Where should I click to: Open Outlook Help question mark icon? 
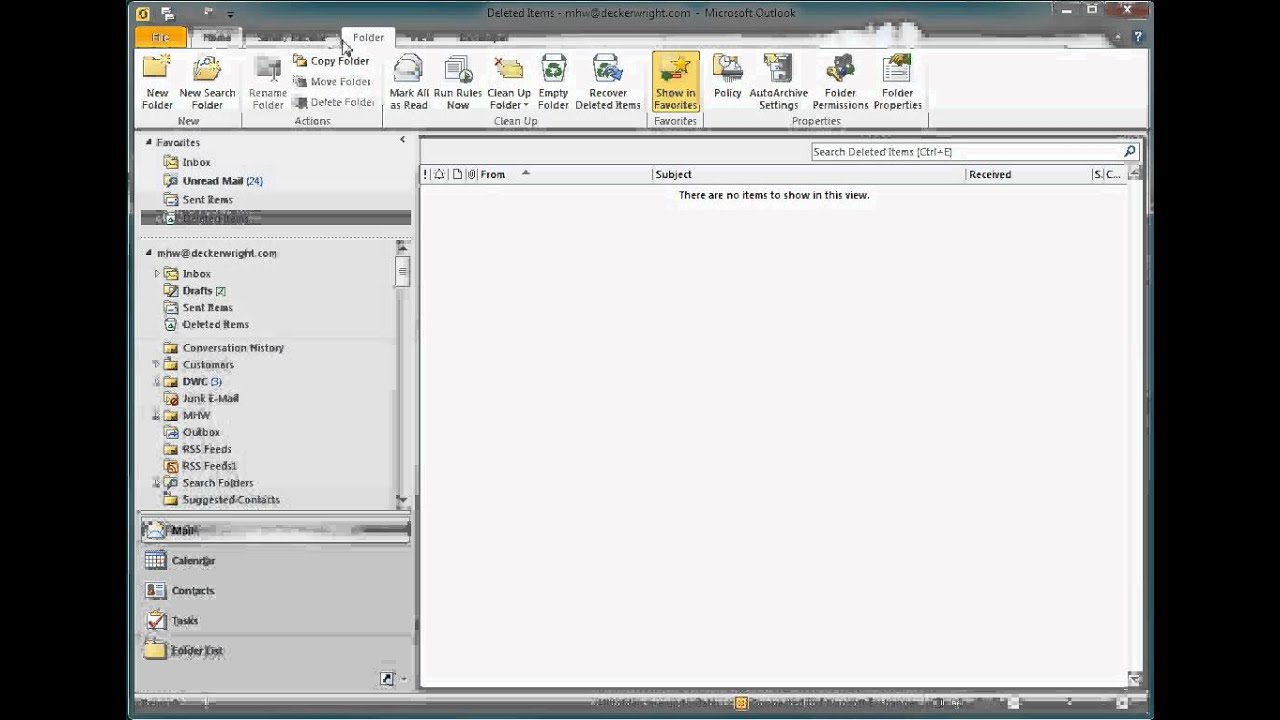point(1138,37)
